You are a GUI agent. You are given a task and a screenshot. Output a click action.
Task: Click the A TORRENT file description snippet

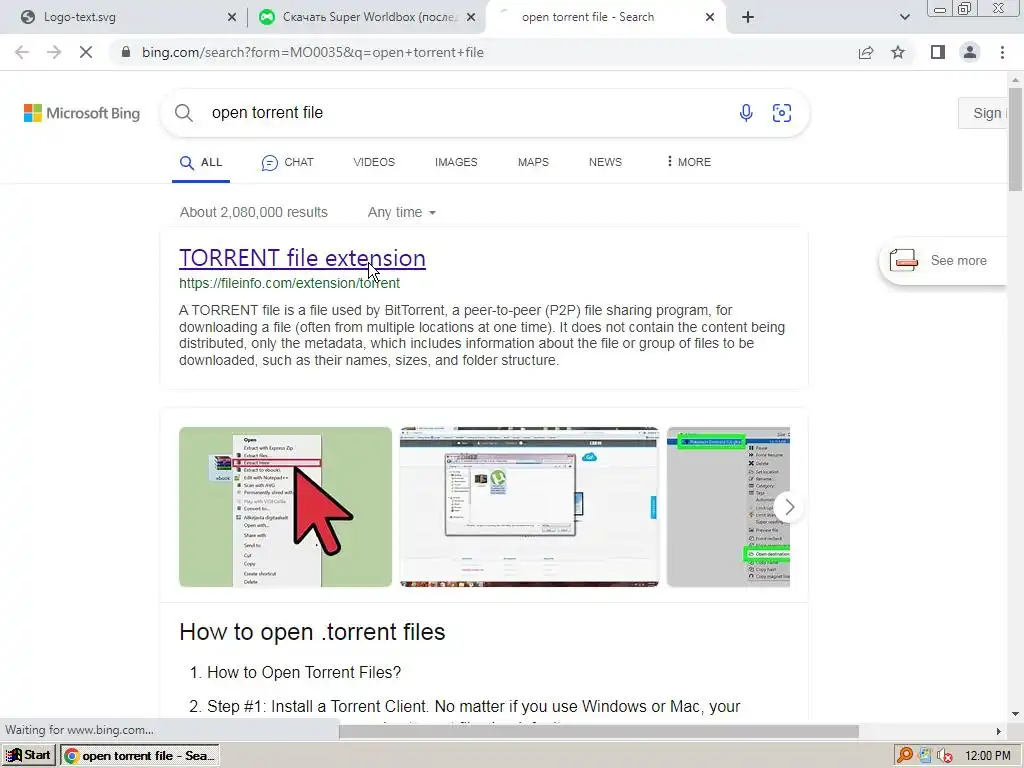click(x=482, y=335)
